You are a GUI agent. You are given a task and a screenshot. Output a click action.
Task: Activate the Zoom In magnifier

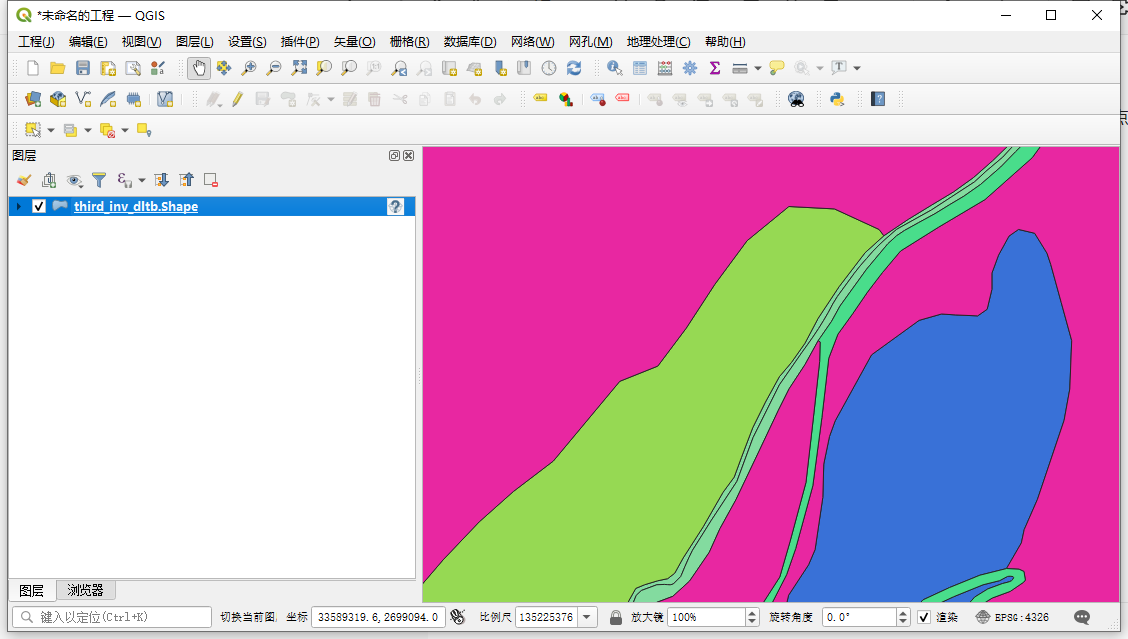(x=249, y=68)
